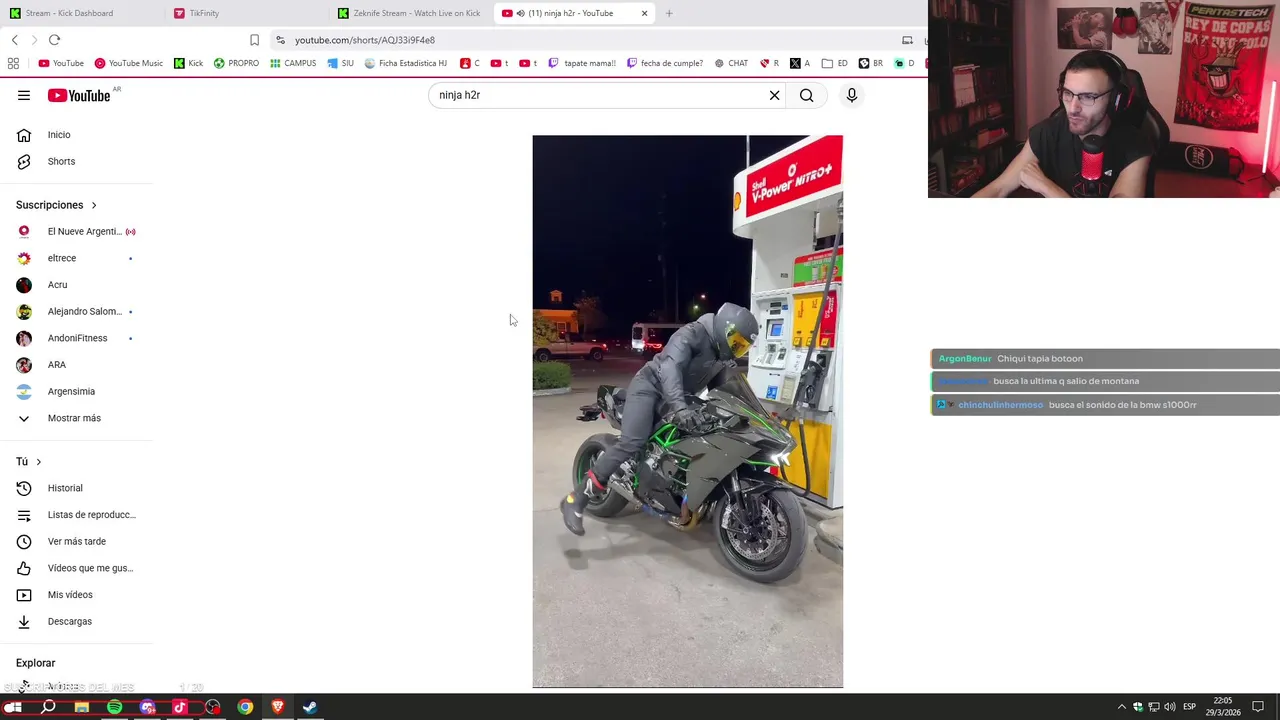Screen dimensions: 1280x720
Task: Open the Windows Start menu
Action: [x=14, y=707]
